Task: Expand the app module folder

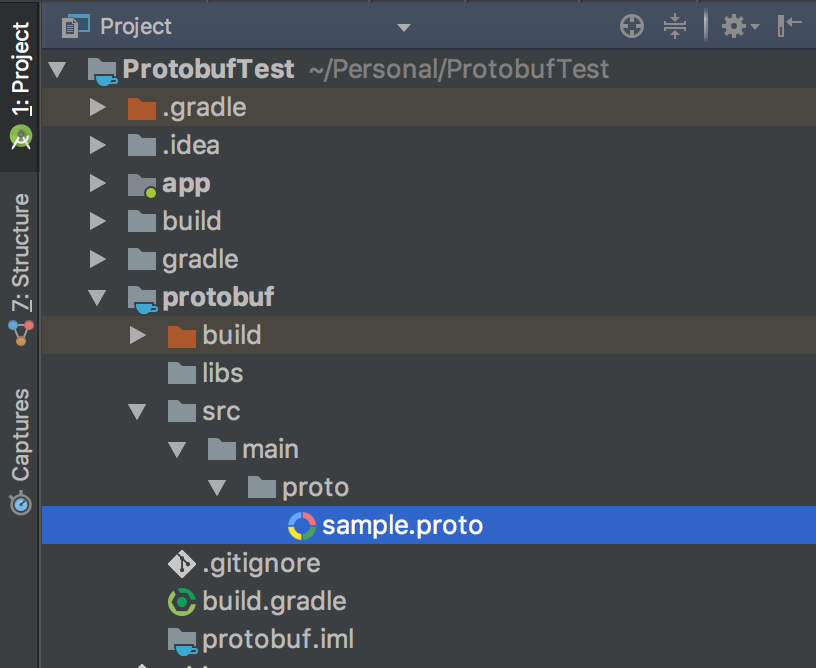Action: click(97, 184)
